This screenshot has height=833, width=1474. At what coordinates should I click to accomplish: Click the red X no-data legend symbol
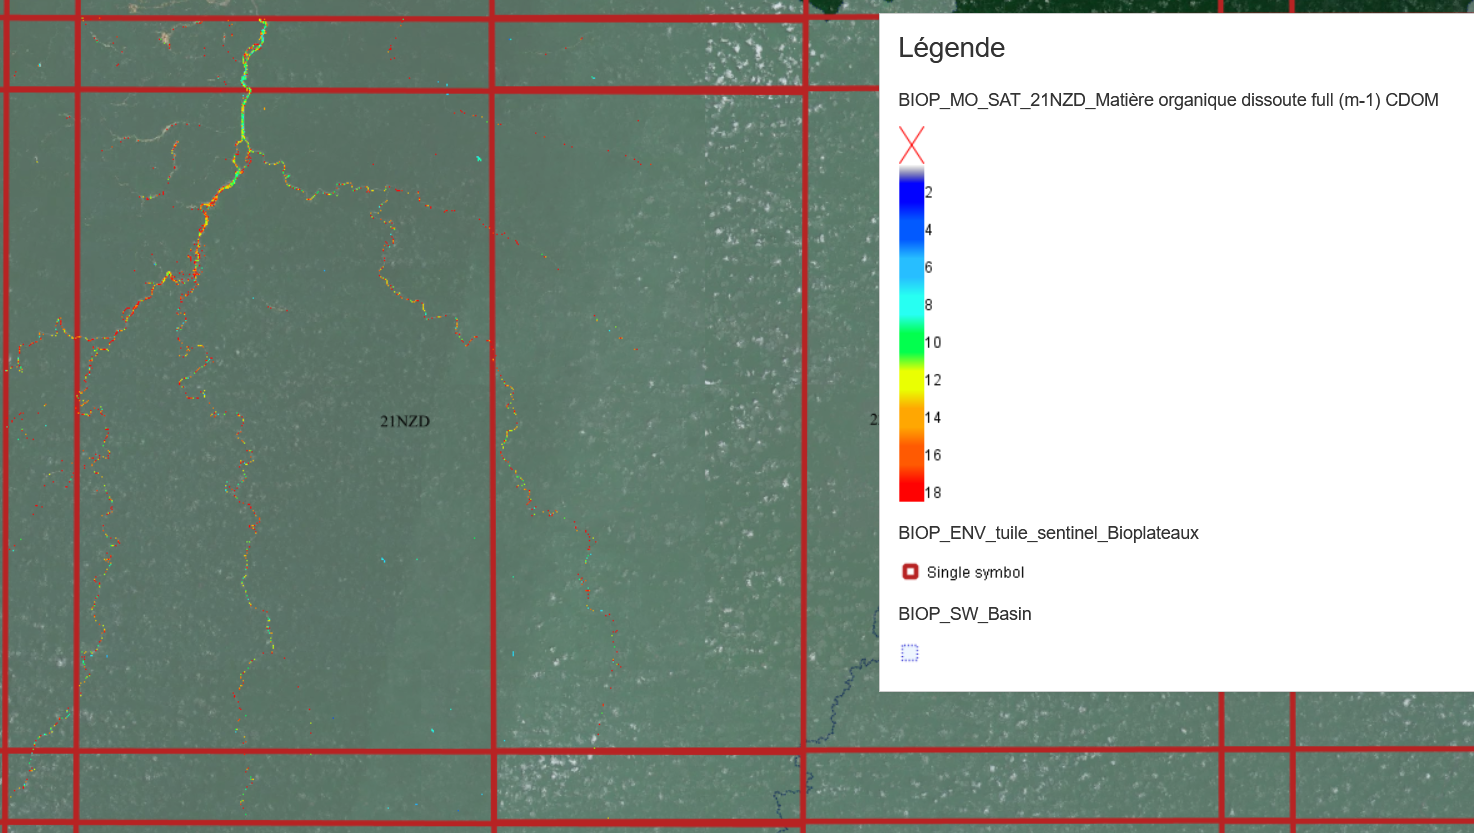pyautogui.click(x=911, y=145)
